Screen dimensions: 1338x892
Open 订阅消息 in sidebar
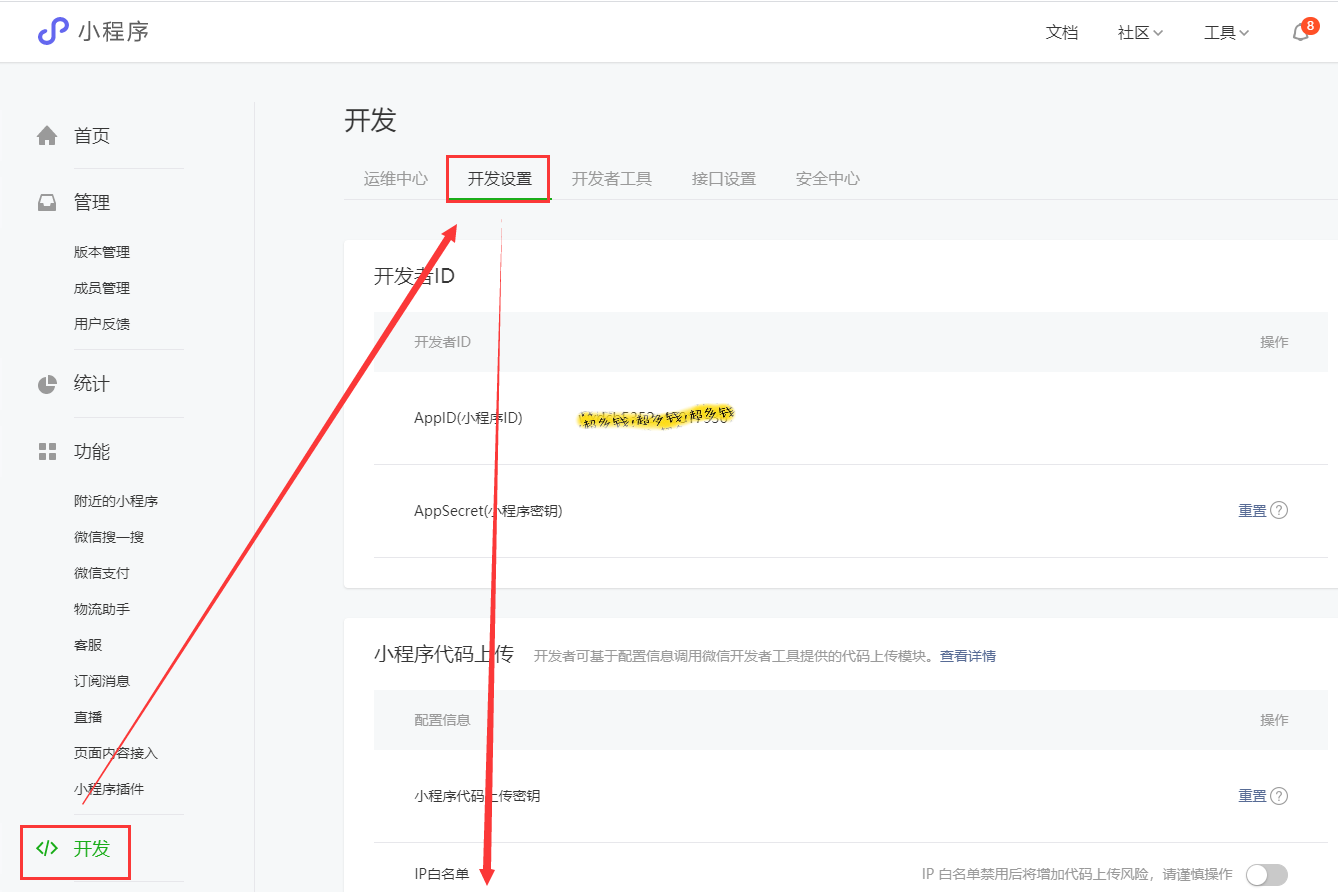pos(102,681)
